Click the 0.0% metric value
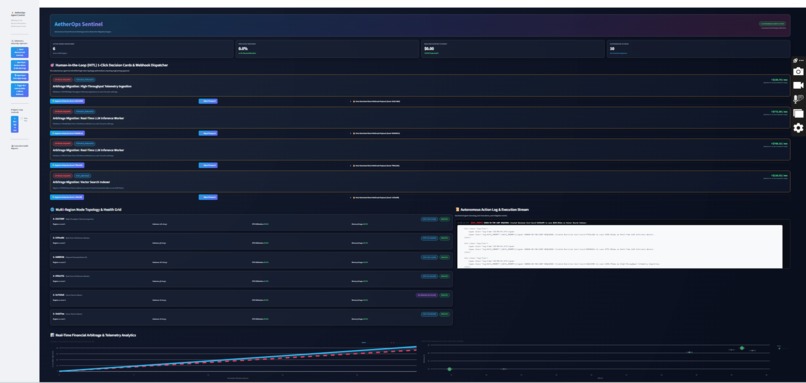 point(243,48)
